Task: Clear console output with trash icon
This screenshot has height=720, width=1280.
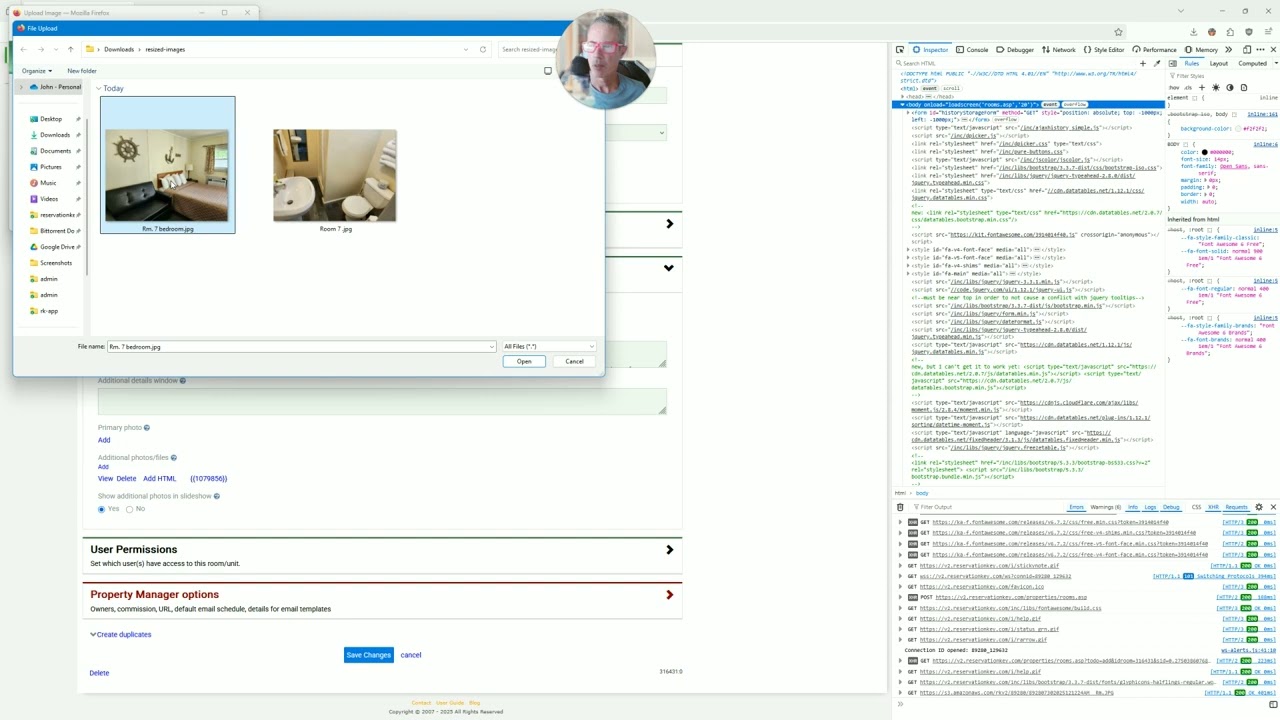Action: pyautogui.click(x=900, y=507)
